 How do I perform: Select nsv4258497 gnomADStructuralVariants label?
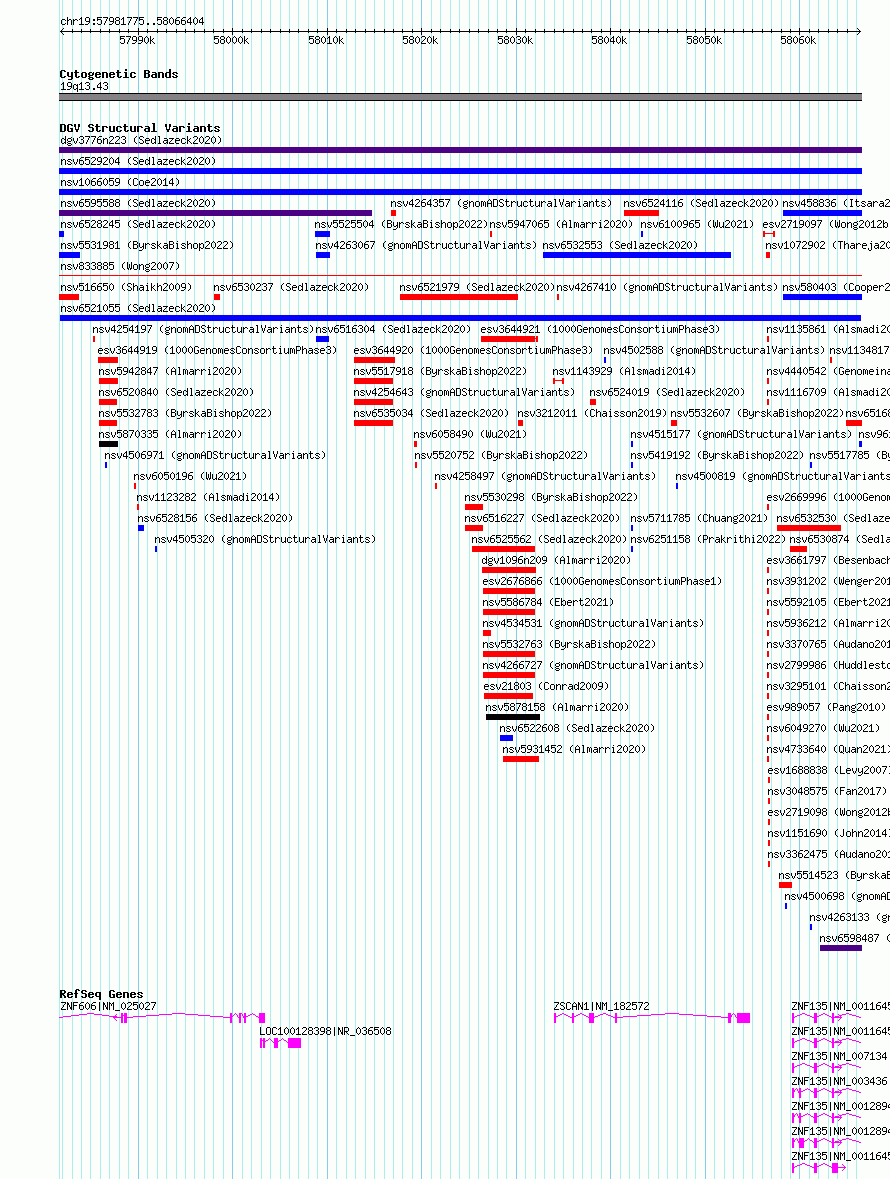pos(545,477)
